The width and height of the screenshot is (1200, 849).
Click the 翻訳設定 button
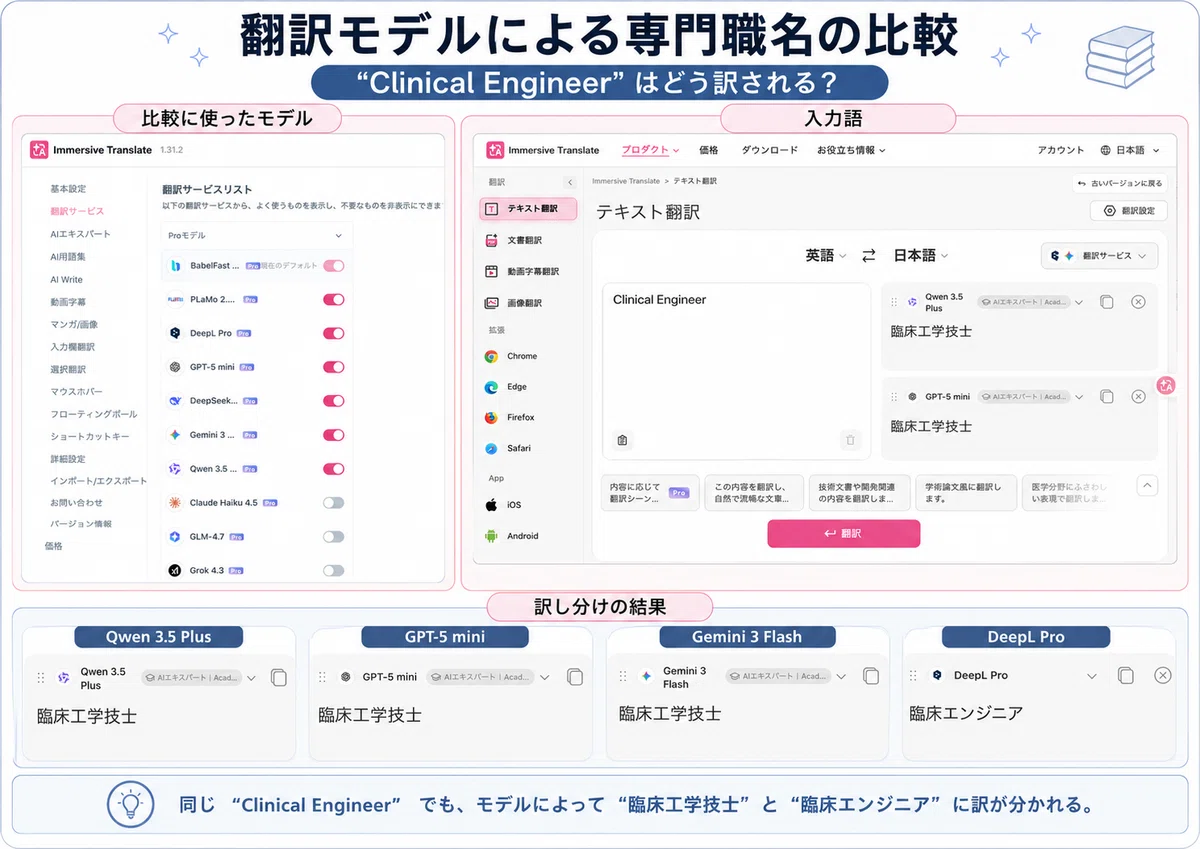(x=1129, y=211)
